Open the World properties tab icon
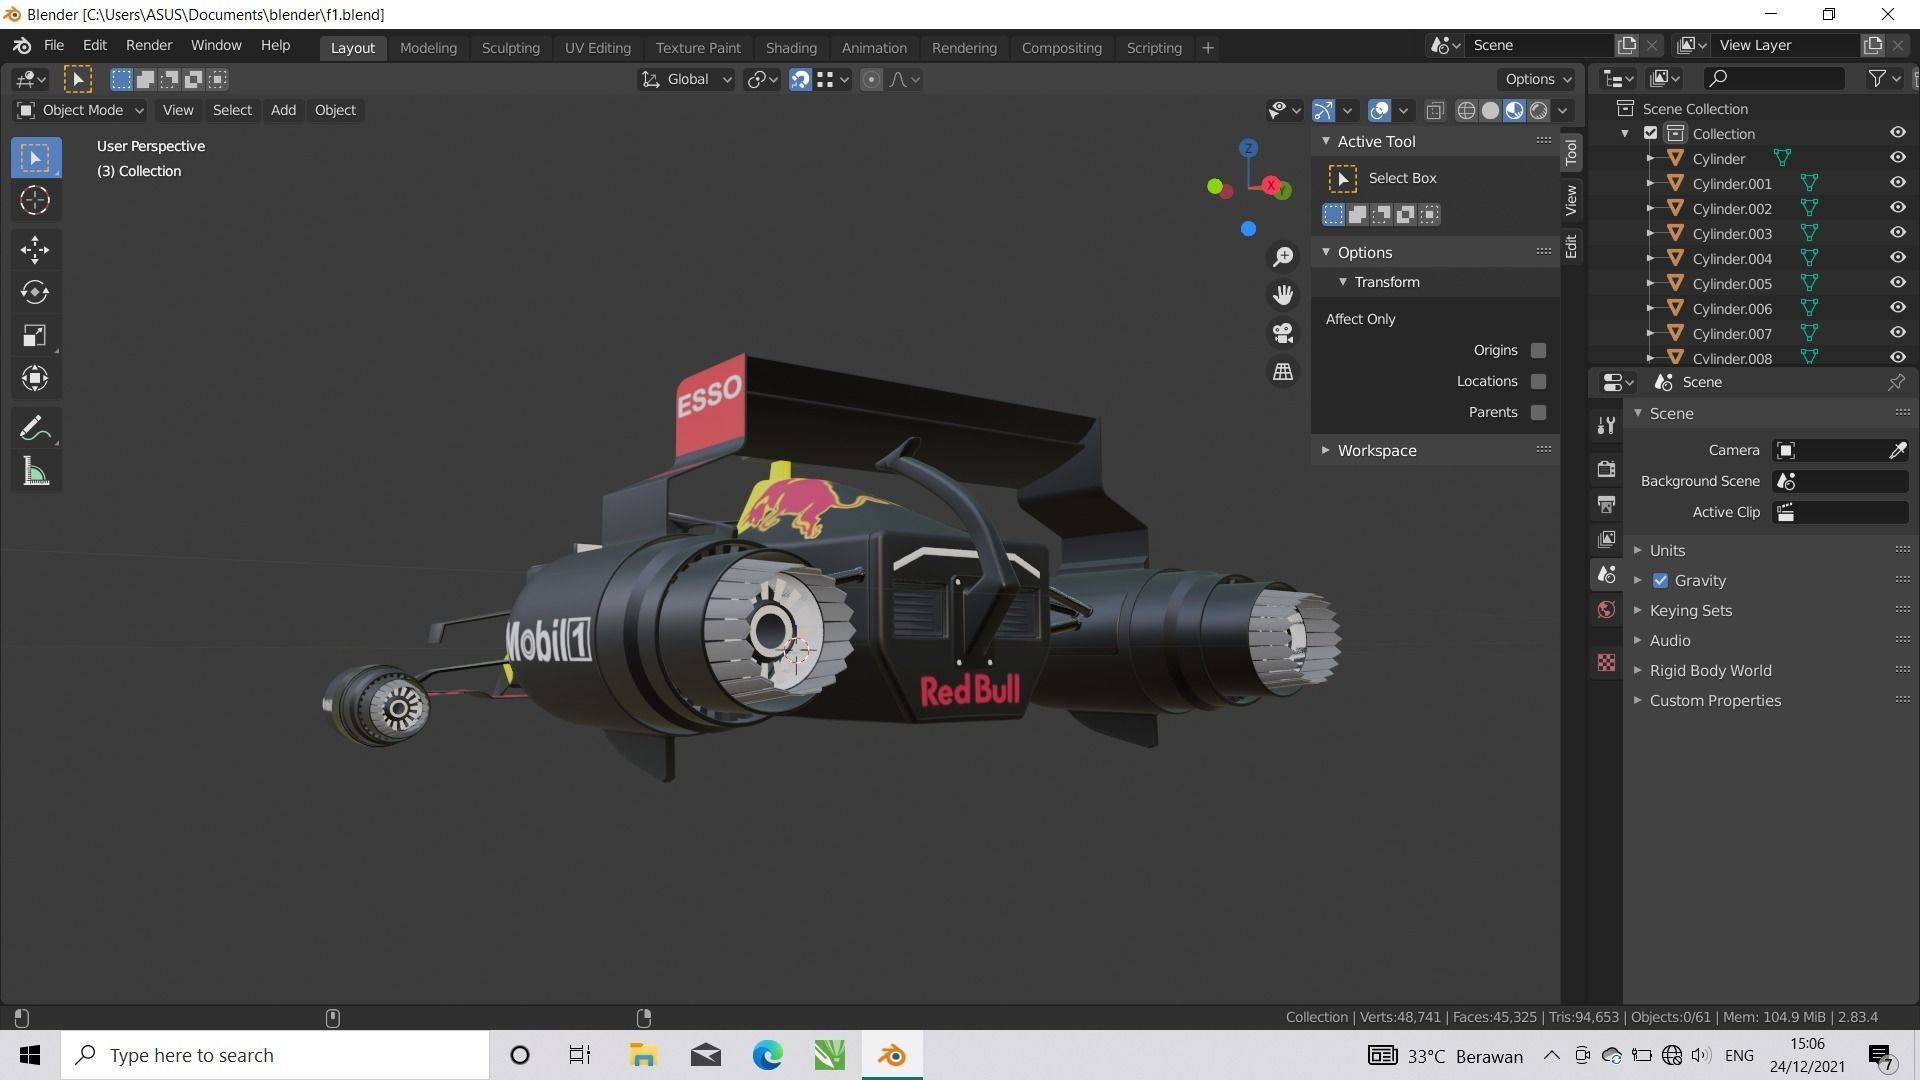This screenshot has width=1920, height=1080. (1606, 610)
